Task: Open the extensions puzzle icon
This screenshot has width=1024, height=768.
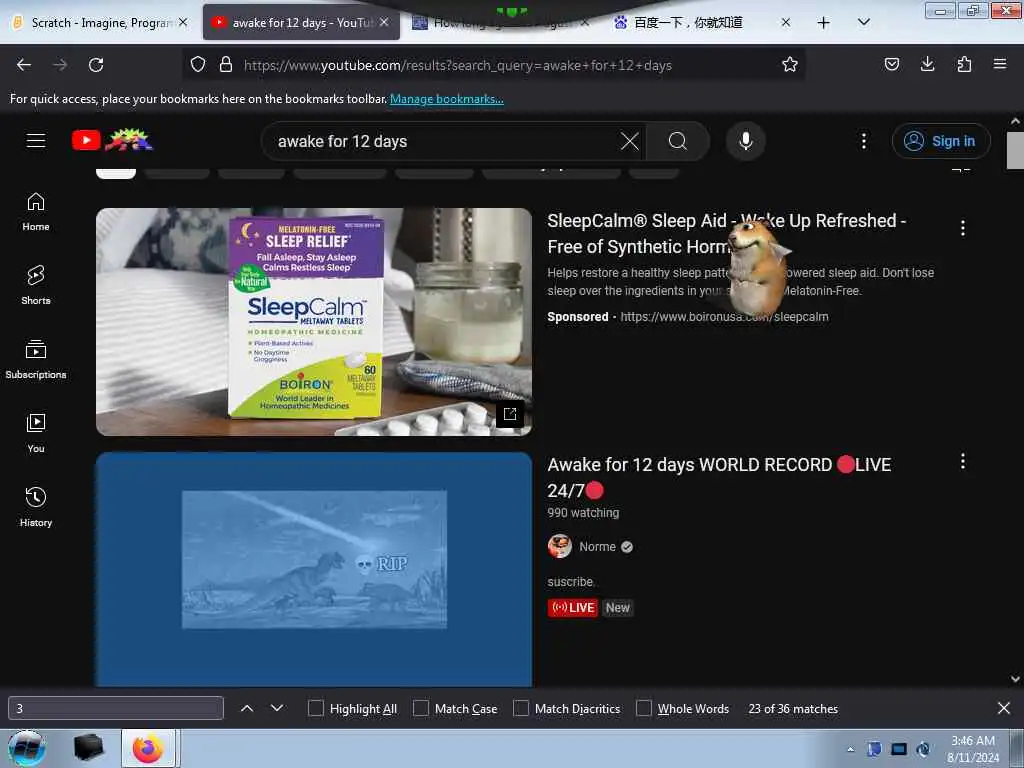Action: [964, 64]
